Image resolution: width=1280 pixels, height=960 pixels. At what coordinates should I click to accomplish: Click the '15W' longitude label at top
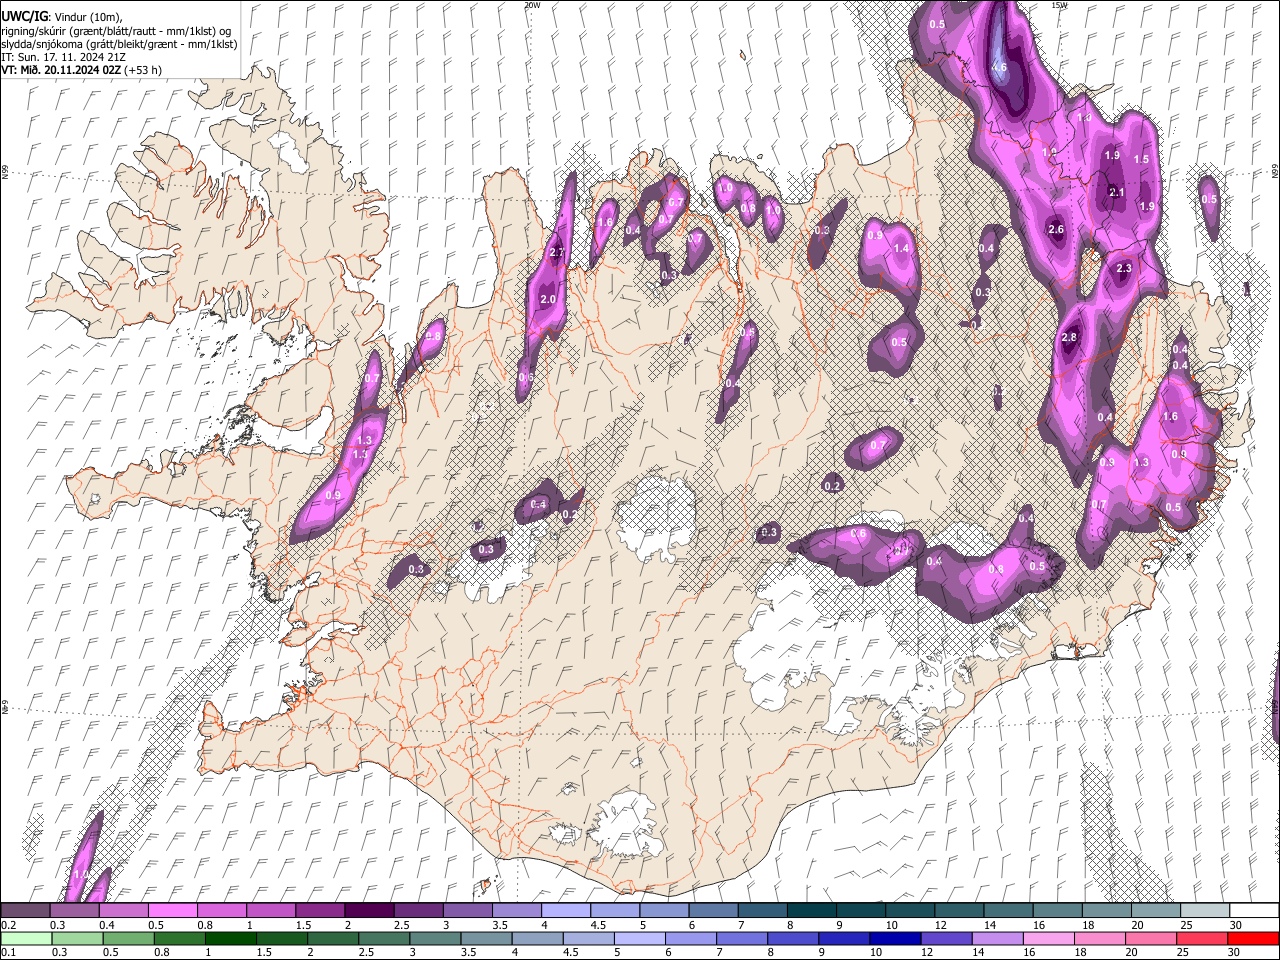click(1059, 5)
